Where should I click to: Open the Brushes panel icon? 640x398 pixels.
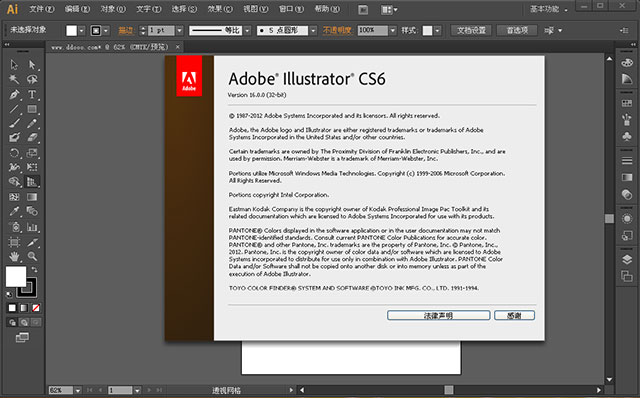tap(627, 119)
